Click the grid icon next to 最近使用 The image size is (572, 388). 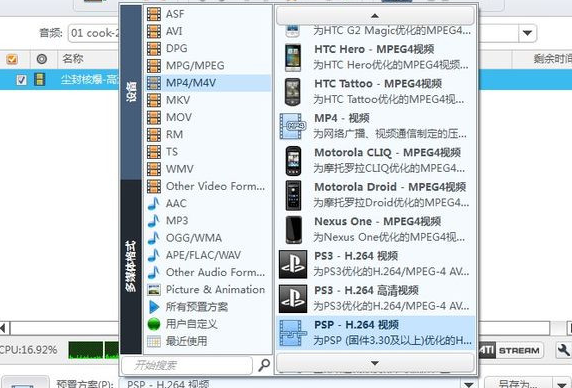click(x=154, y=341)
